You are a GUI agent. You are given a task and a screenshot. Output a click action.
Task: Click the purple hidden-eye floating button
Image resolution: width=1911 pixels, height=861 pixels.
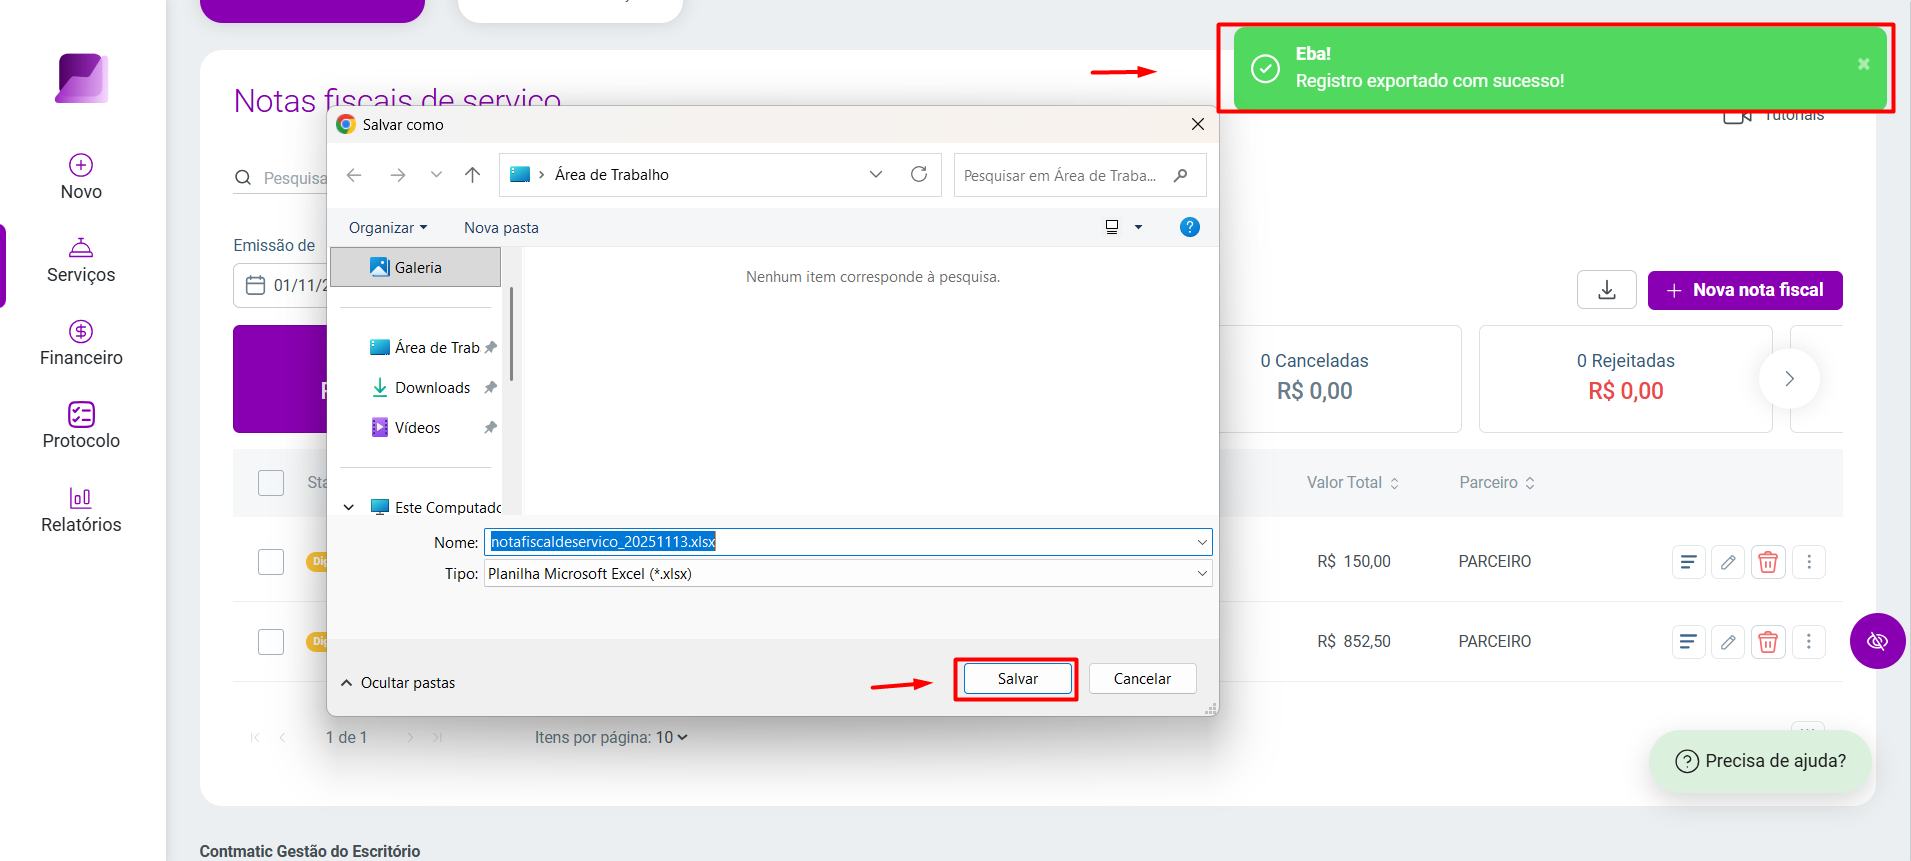(1877, 641)
